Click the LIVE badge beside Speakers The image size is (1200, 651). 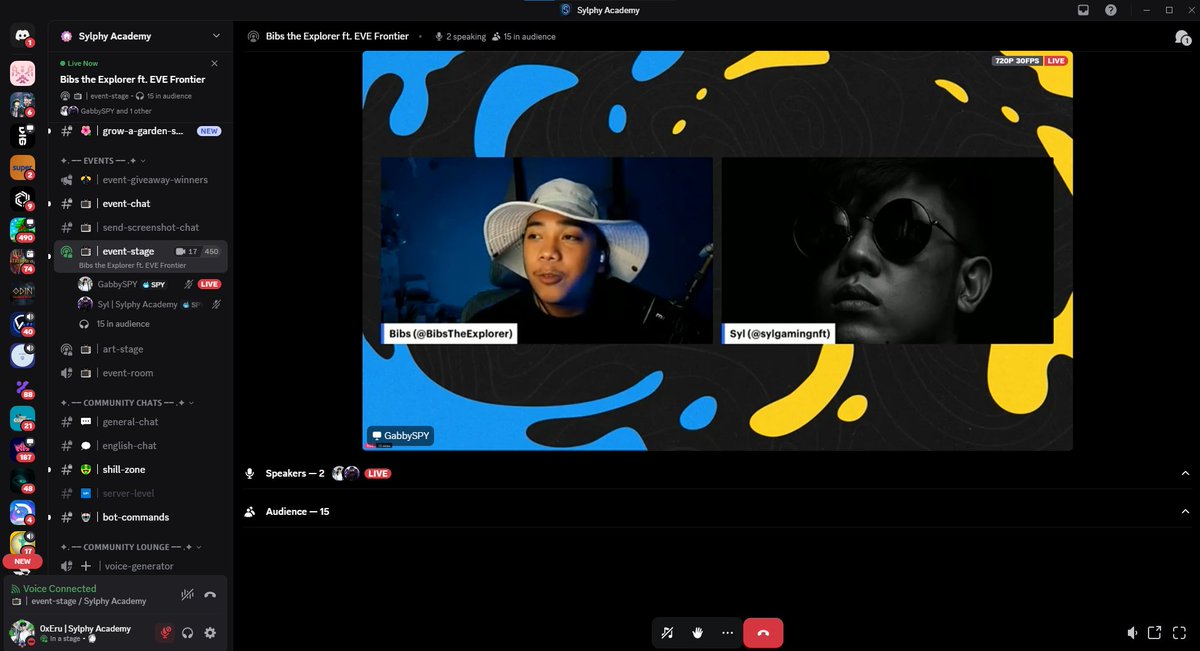[377, 473]
